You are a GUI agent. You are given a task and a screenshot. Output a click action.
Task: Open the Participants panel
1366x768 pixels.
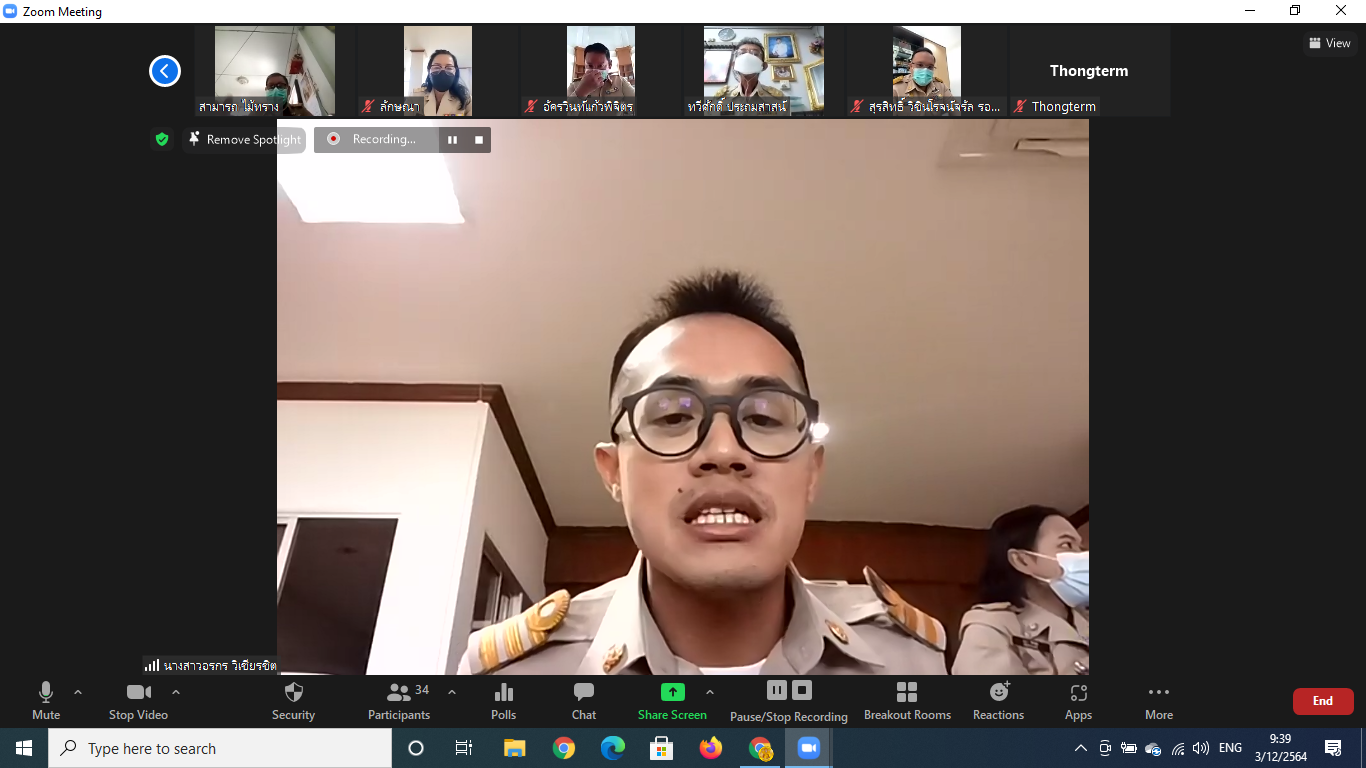coord(399,700)
